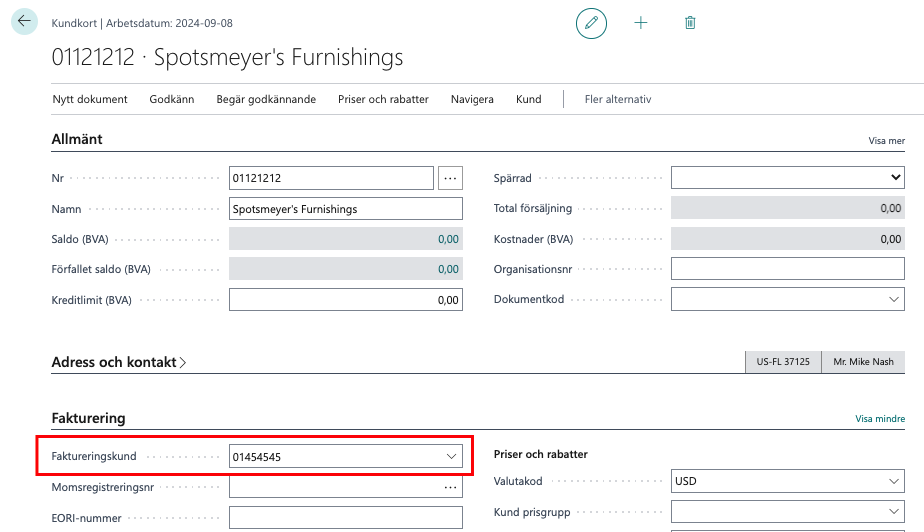Click the pencil edit icon

591,22
